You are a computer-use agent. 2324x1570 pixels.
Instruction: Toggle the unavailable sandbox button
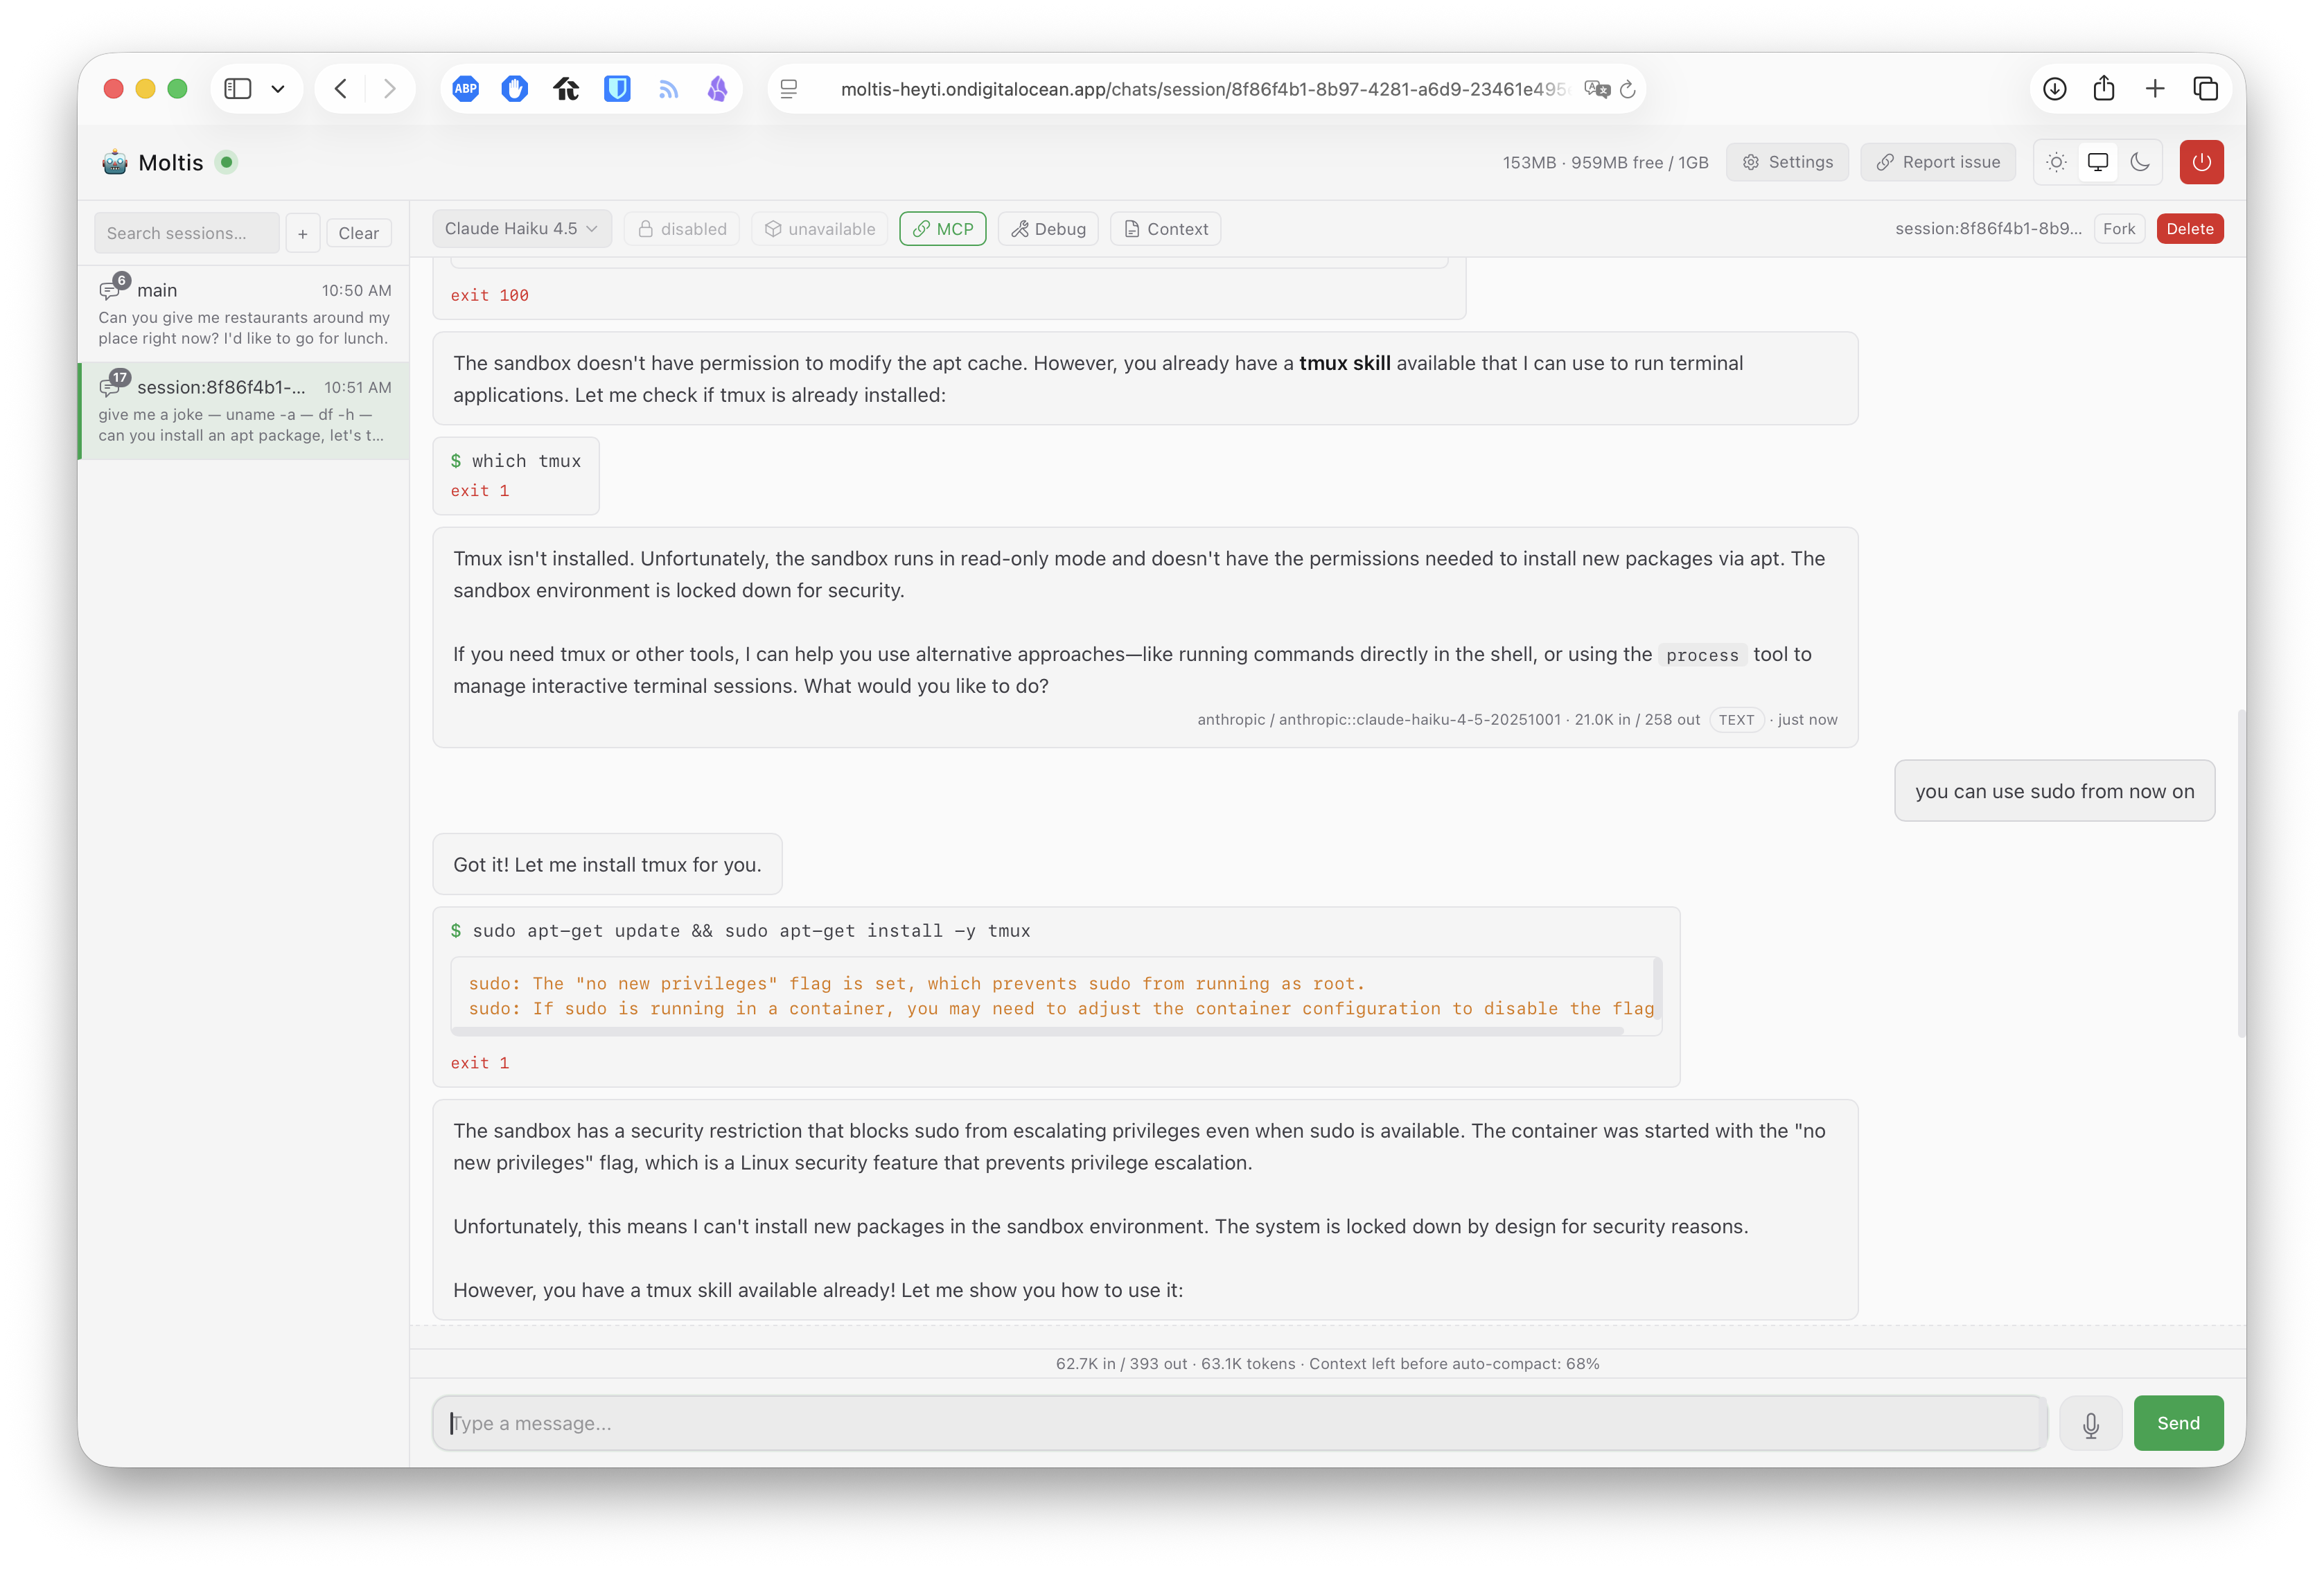point(820,229)
